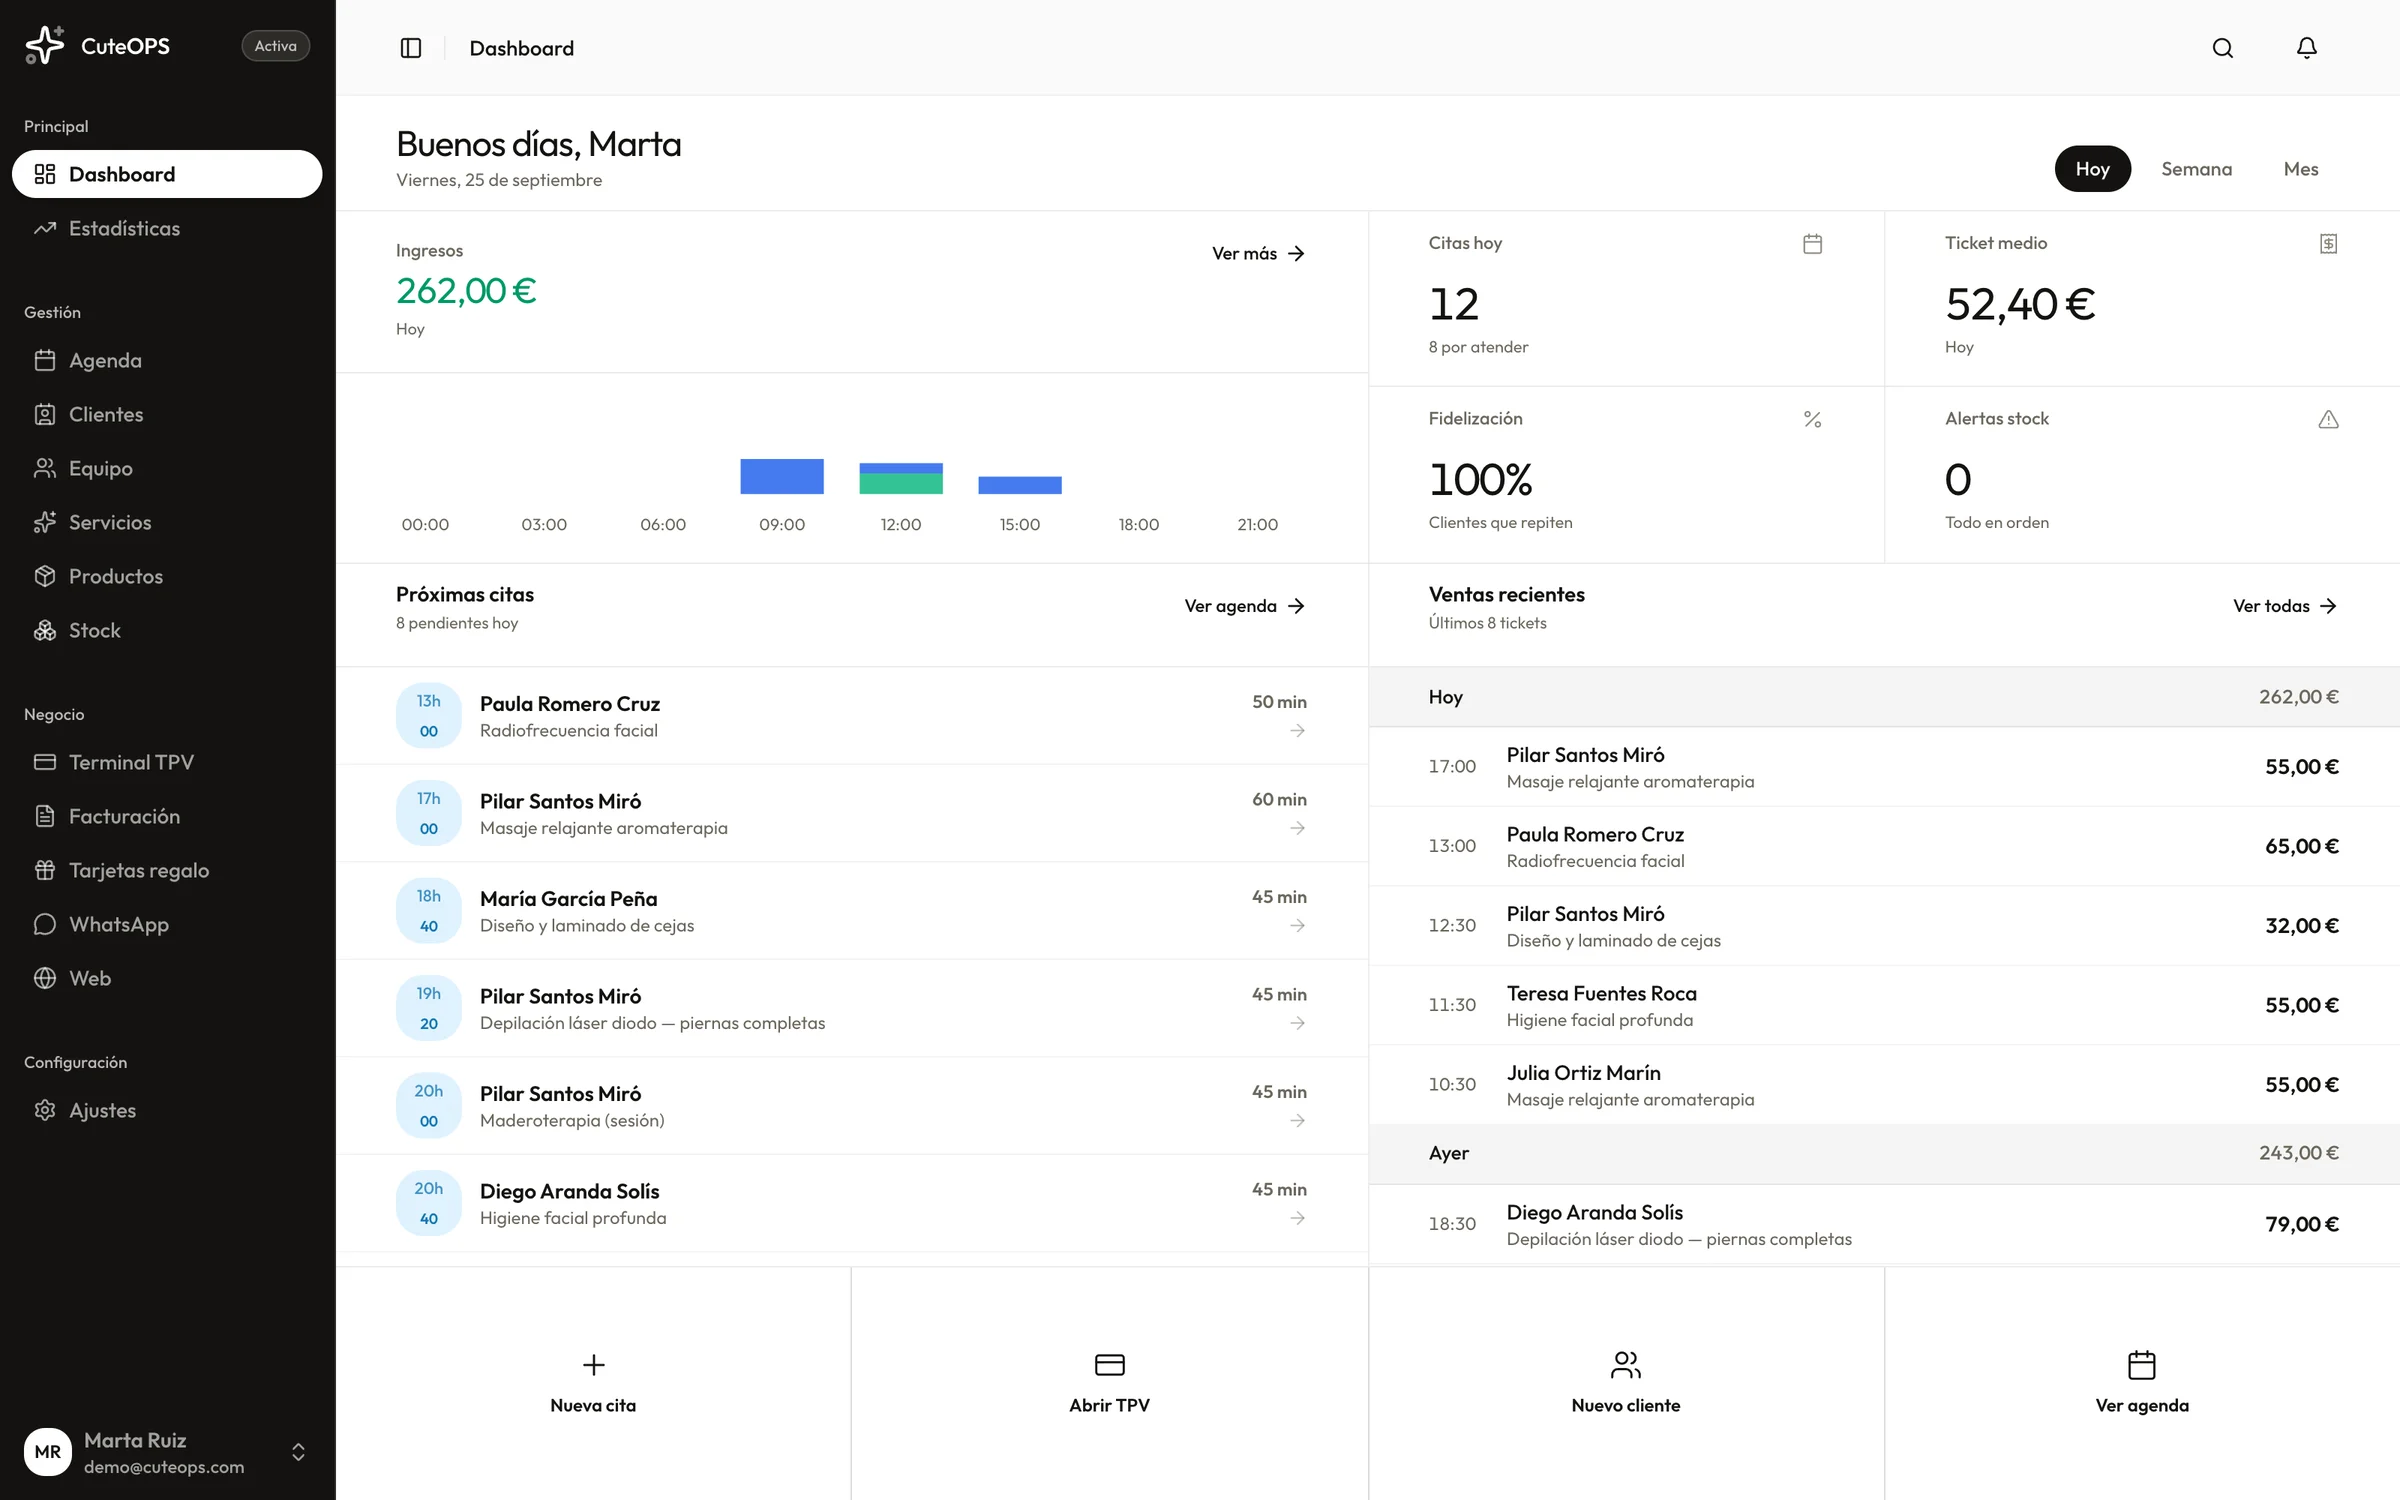Click the calendar icon in Citas hoy card
Screen dimensions: 2400x1500
(1812, 243)
